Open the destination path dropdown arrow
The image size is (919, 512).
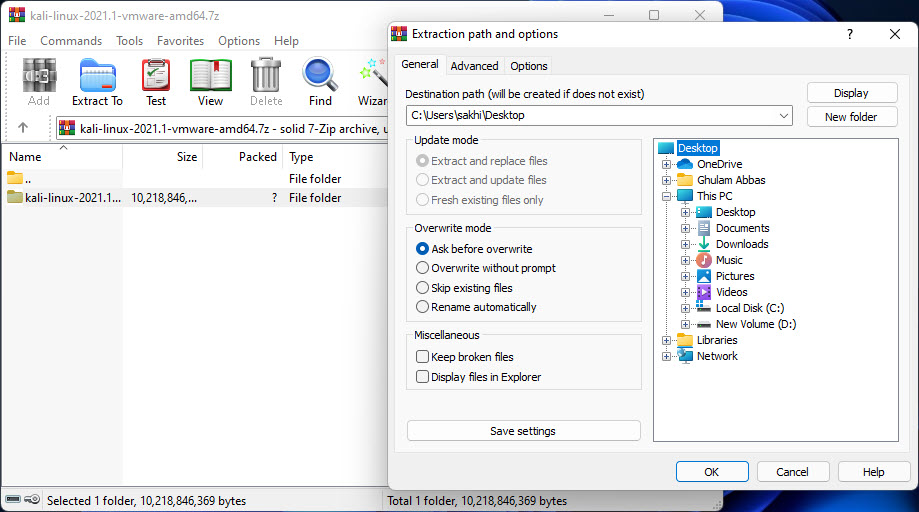tap(784, 115)
